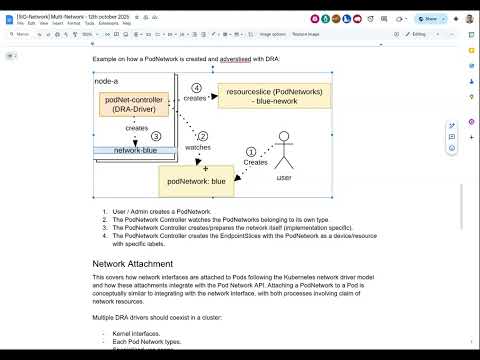480x360 pixels.
Task: Toggle spelling and grammar check
Action: click(x=66, y=34)
